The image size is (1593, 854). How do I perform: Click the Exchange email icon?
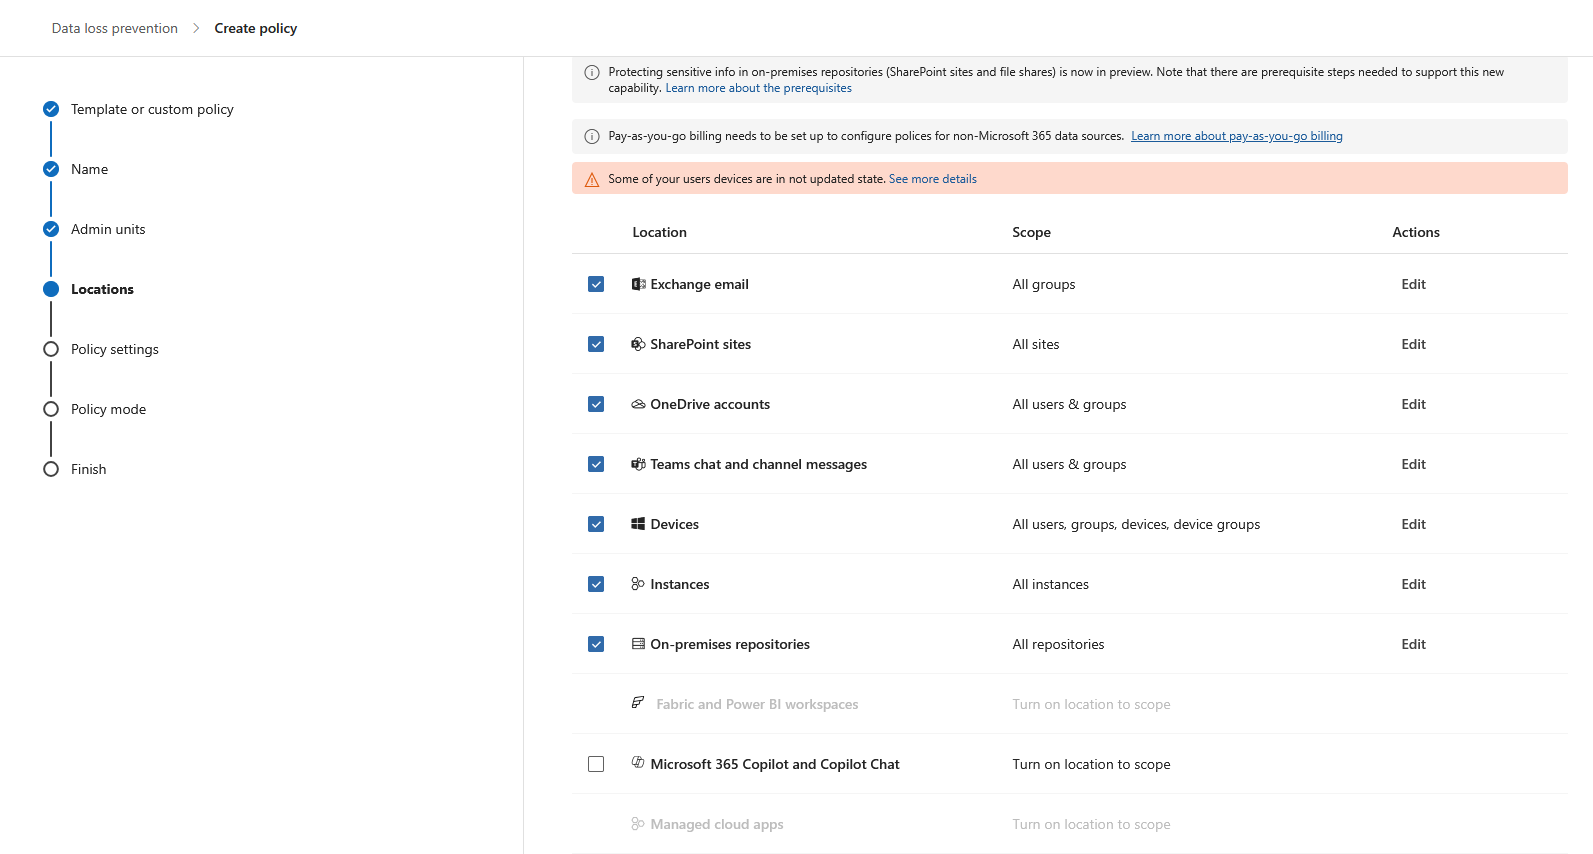[638, 284]
